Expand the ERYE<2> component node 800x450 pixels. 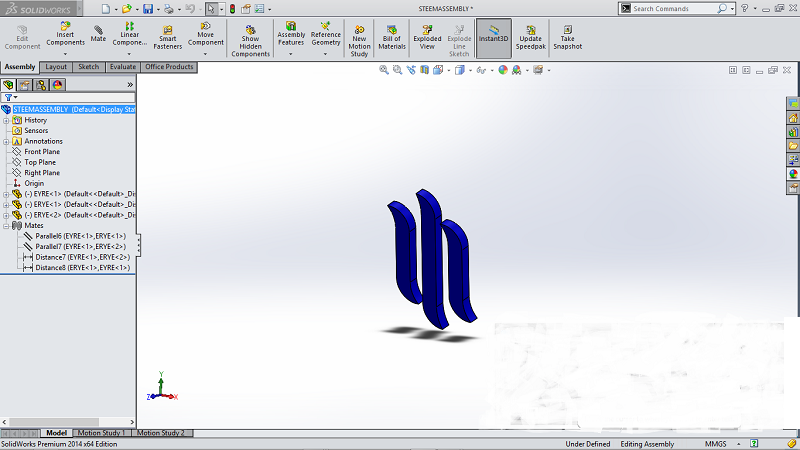tap(6, 215)
